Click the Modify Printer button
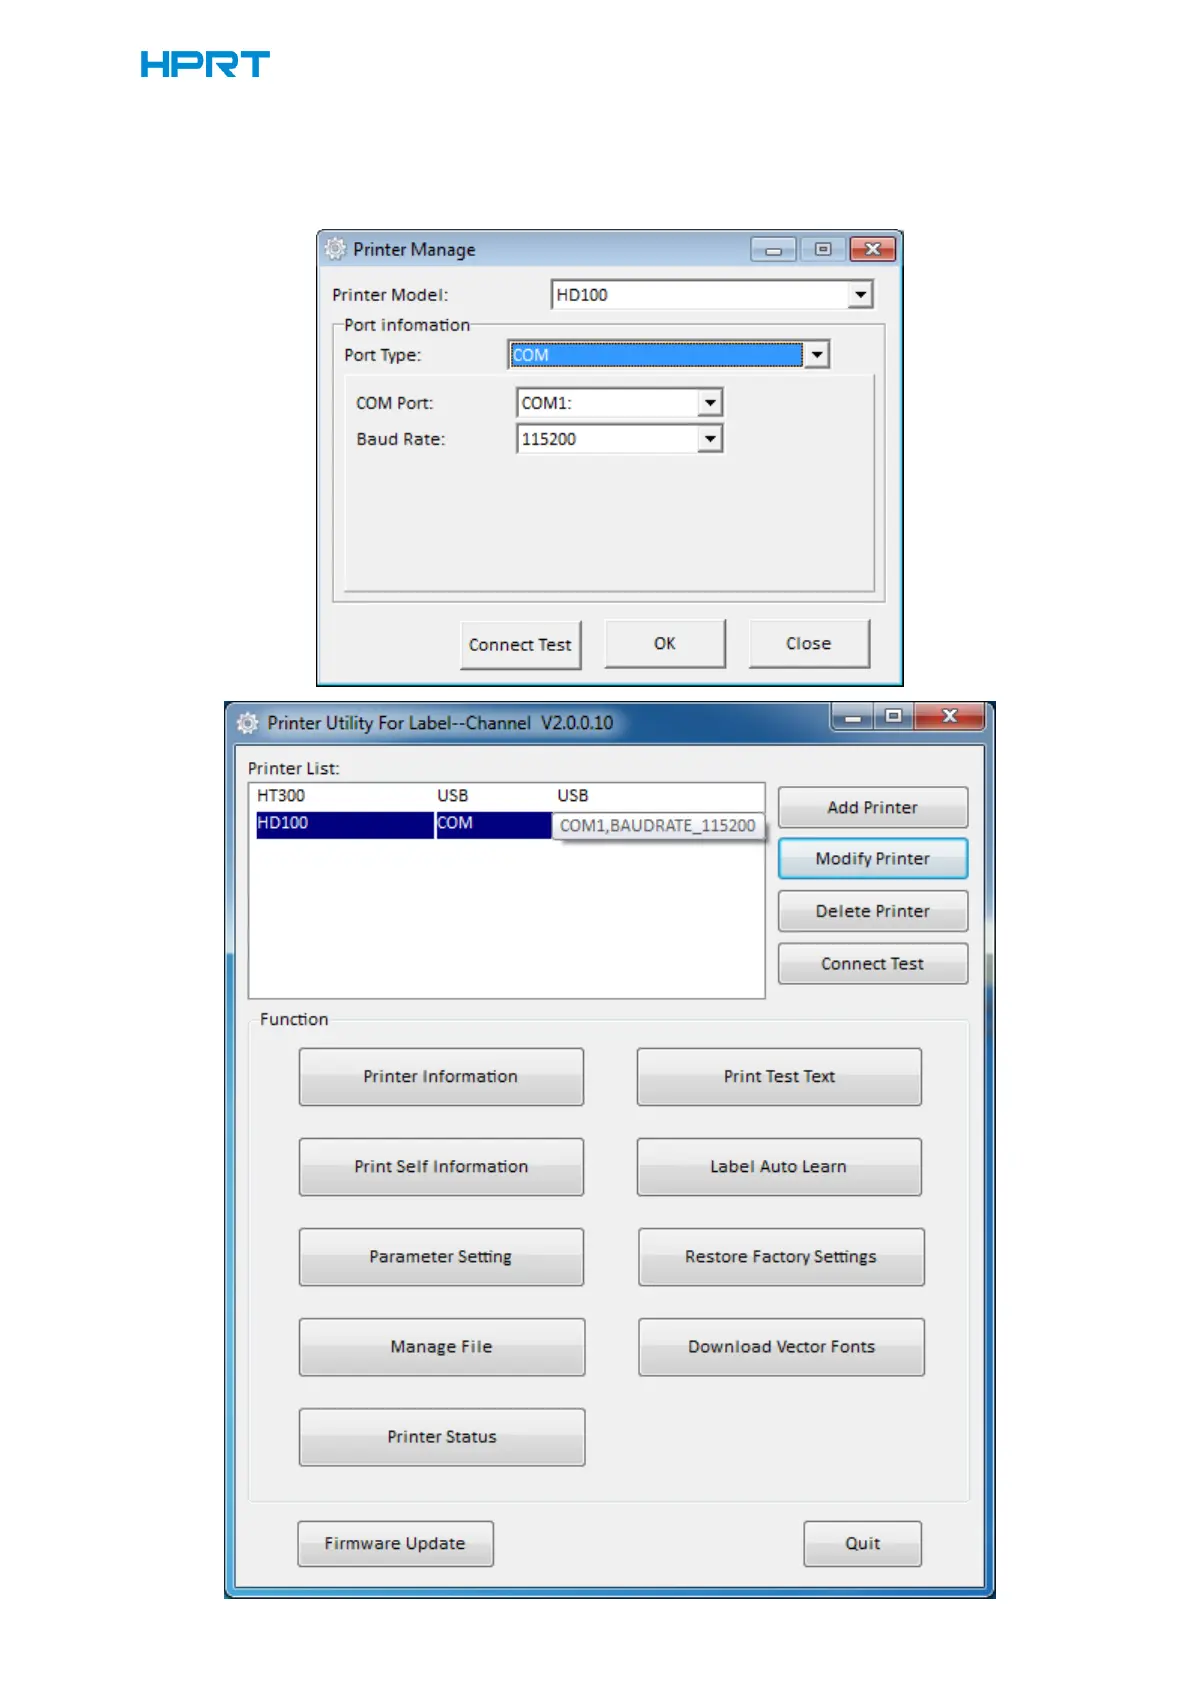1192x1684 pixels. (x=873, y=858)
